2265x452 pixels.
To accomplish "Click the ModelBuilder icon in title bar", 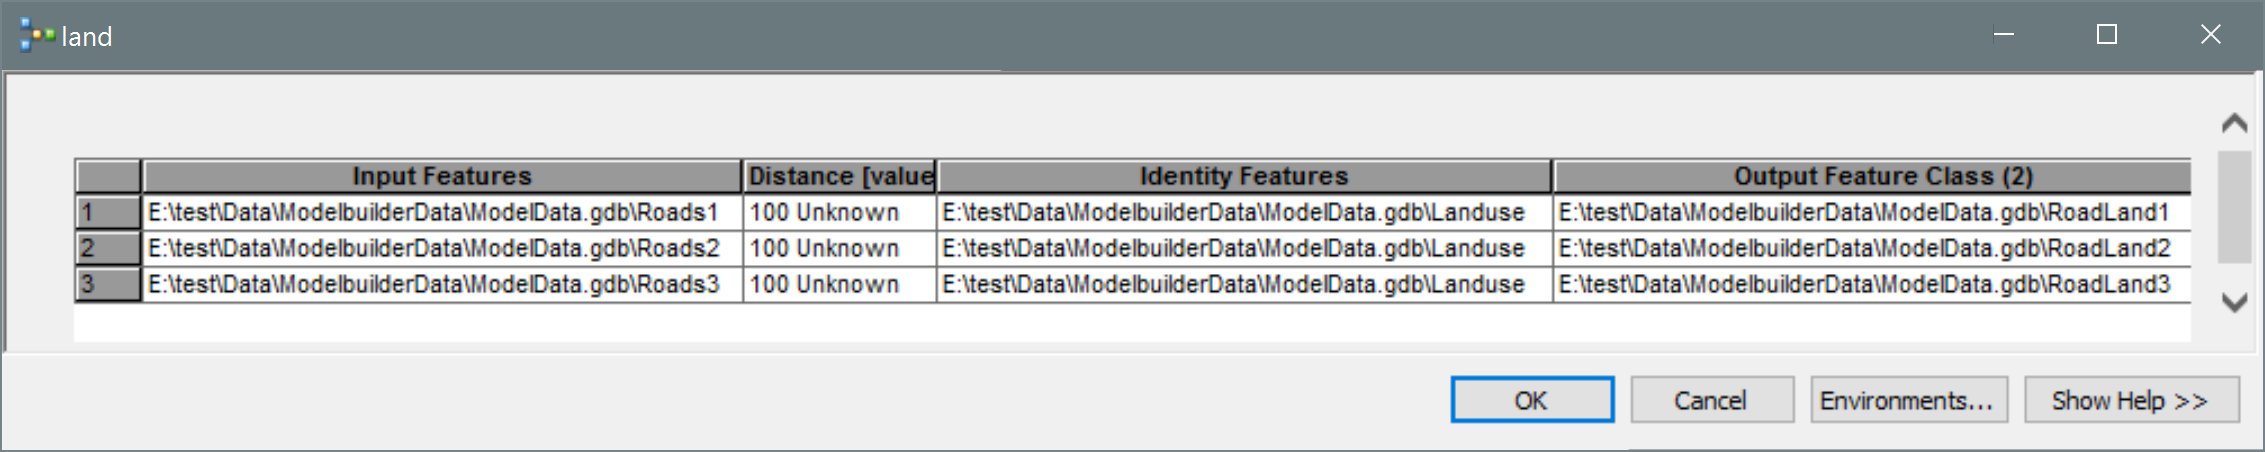I will (x=36, y=36).
